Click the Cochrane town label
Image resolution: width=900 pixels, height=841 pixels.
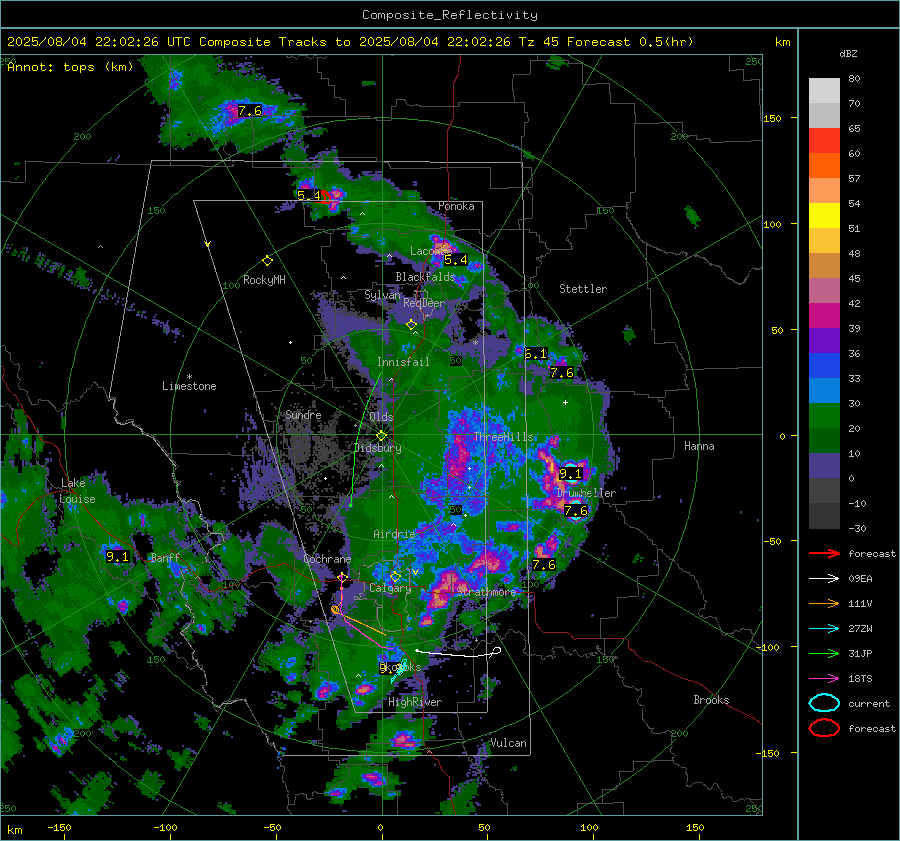tap(327, 559)
